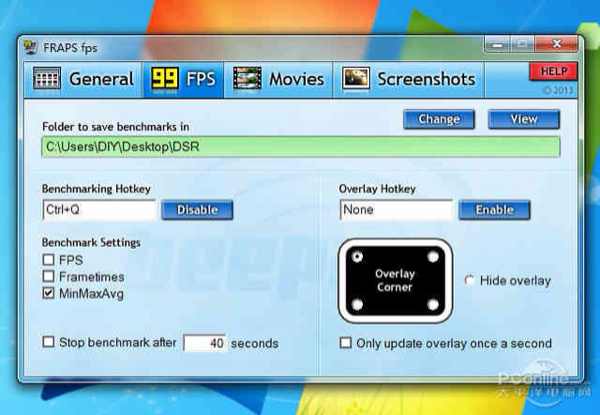This screenshot has width=600, height=415.
Task: Click Change to pick benchmark folder
Action: (x=439, y=119)
